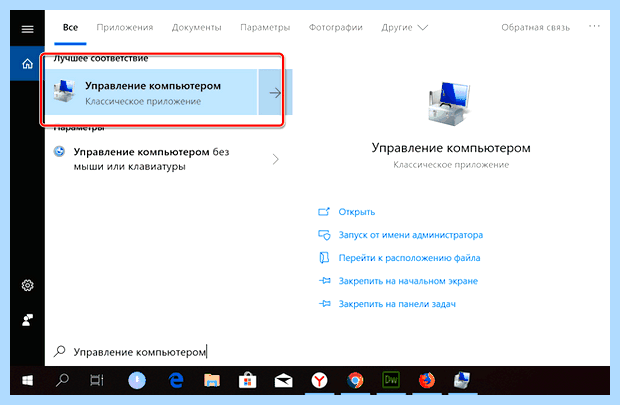Expand chevron for 'без мыши или клавиатуры' result
This screenshot has width=620, height=405.
[x=276, y=159]
